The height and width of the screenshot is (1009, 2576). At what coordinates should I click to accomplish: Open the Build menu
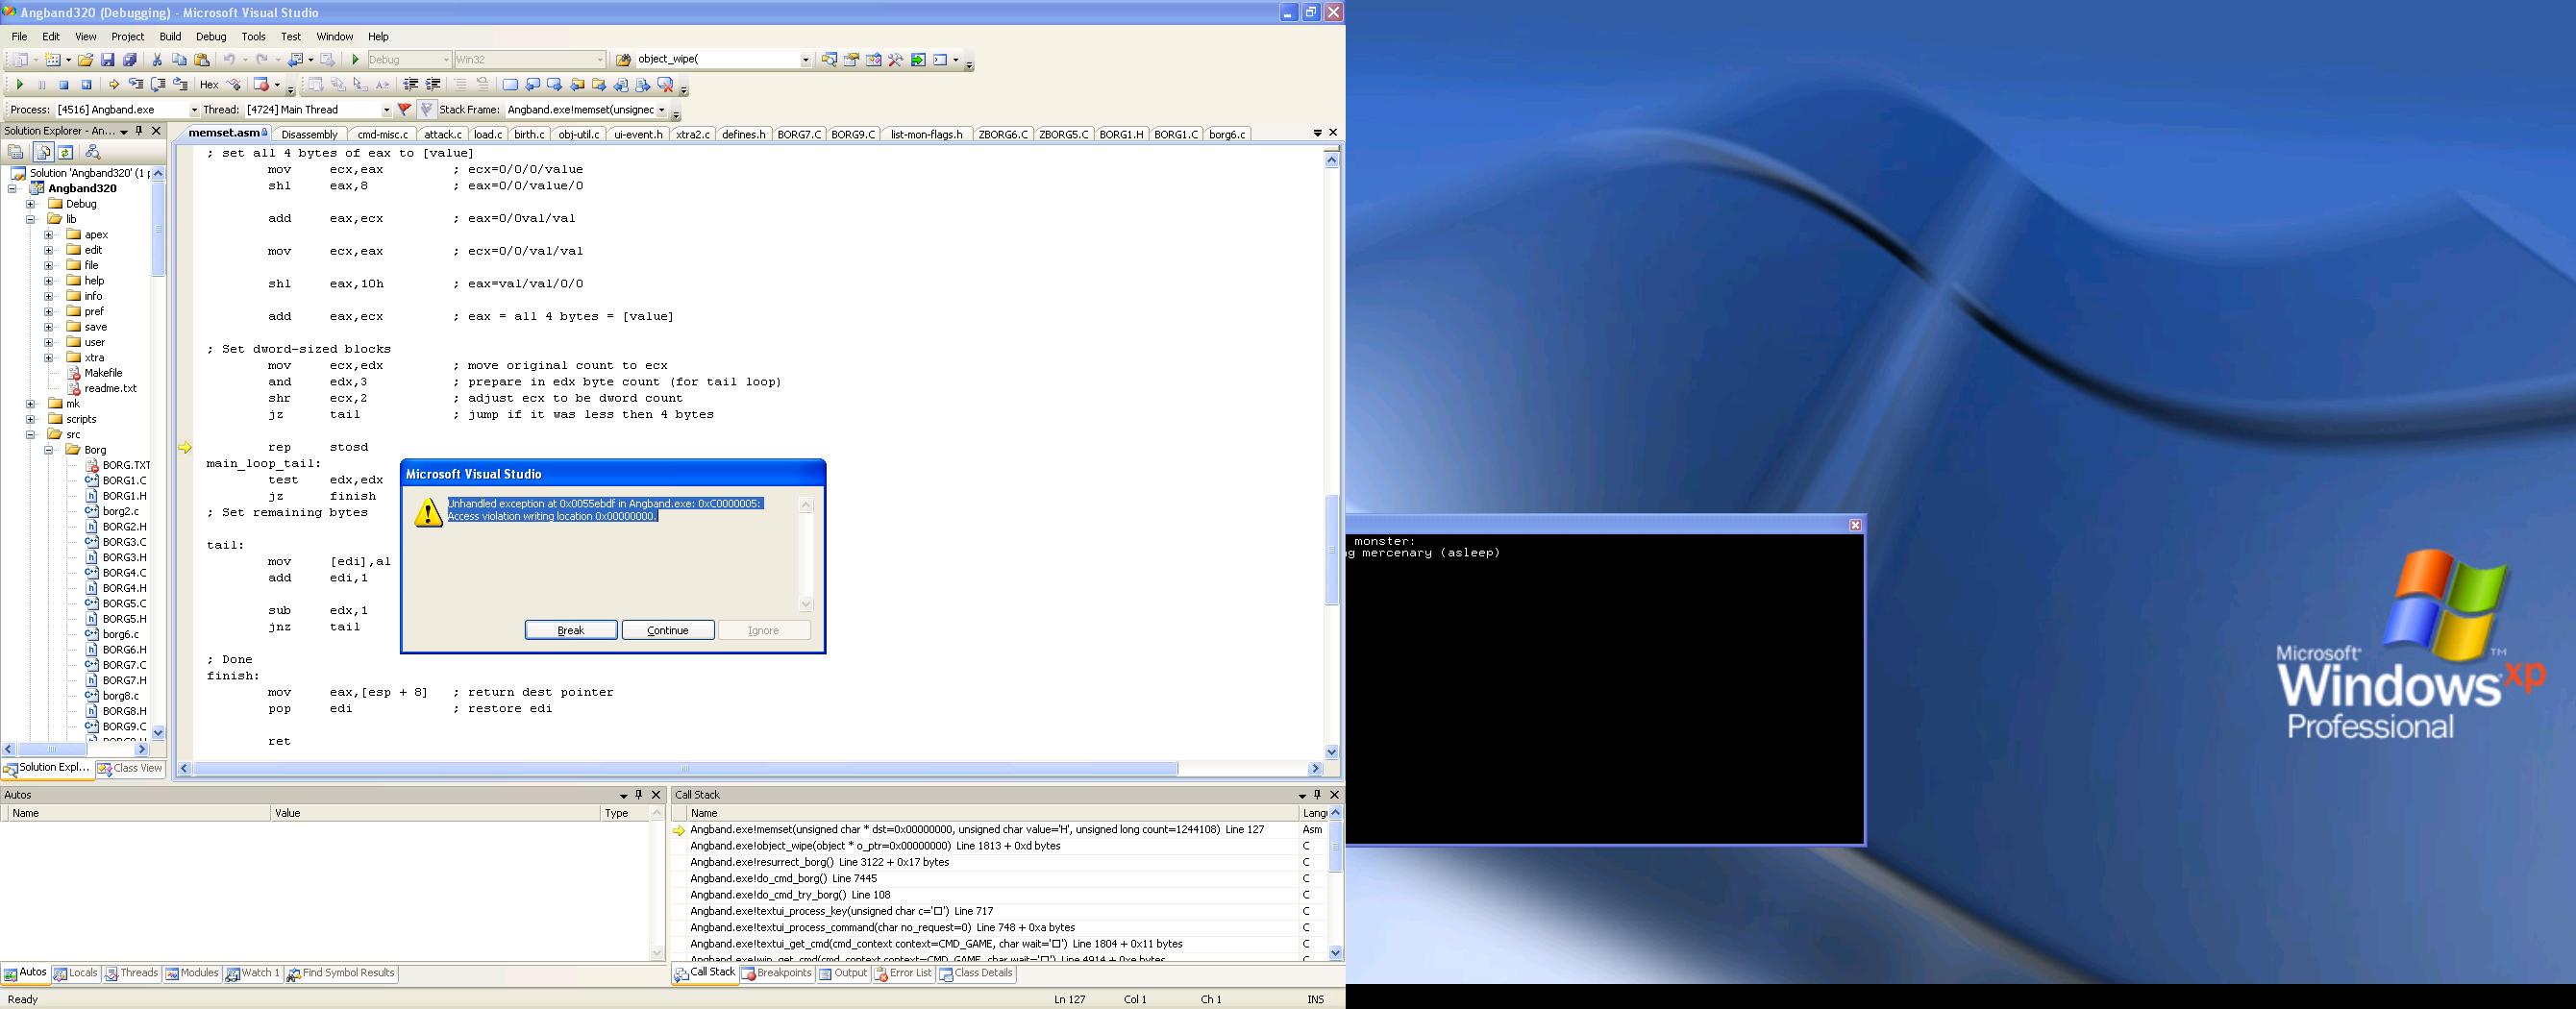(x=170, y=36)
